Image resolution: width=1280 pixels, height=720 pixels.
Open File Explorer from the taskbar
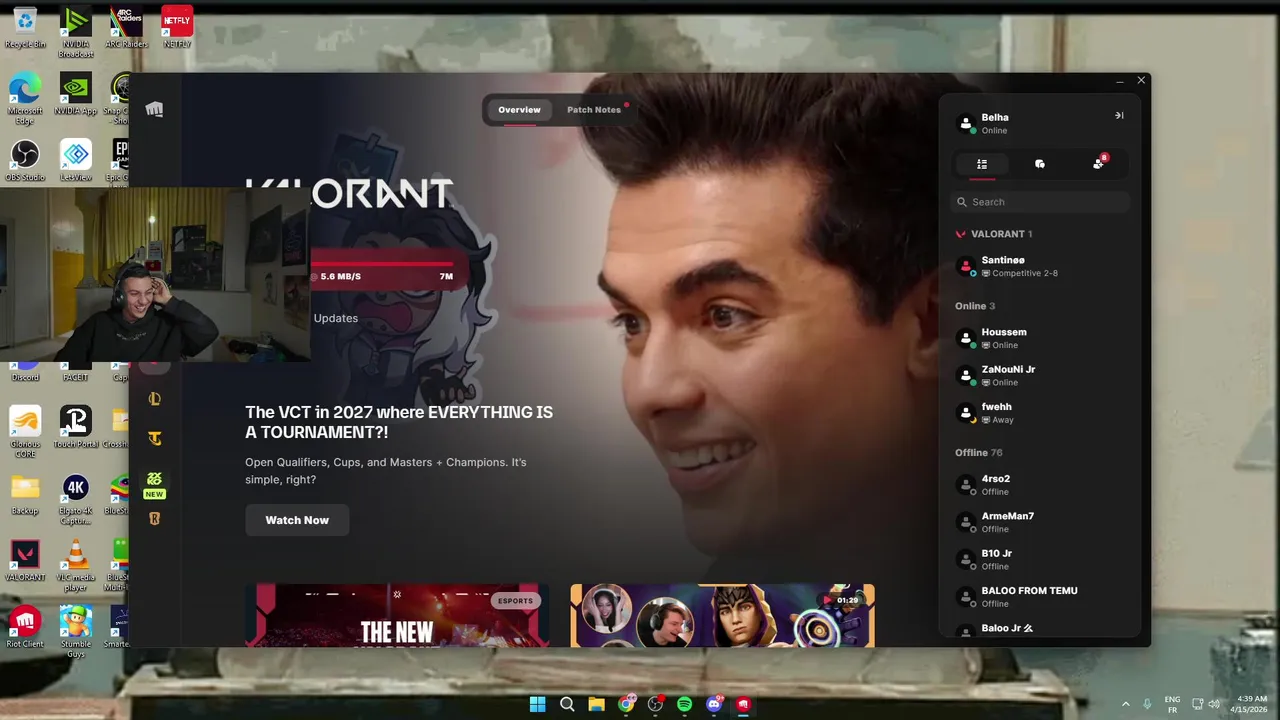[596, 704]
